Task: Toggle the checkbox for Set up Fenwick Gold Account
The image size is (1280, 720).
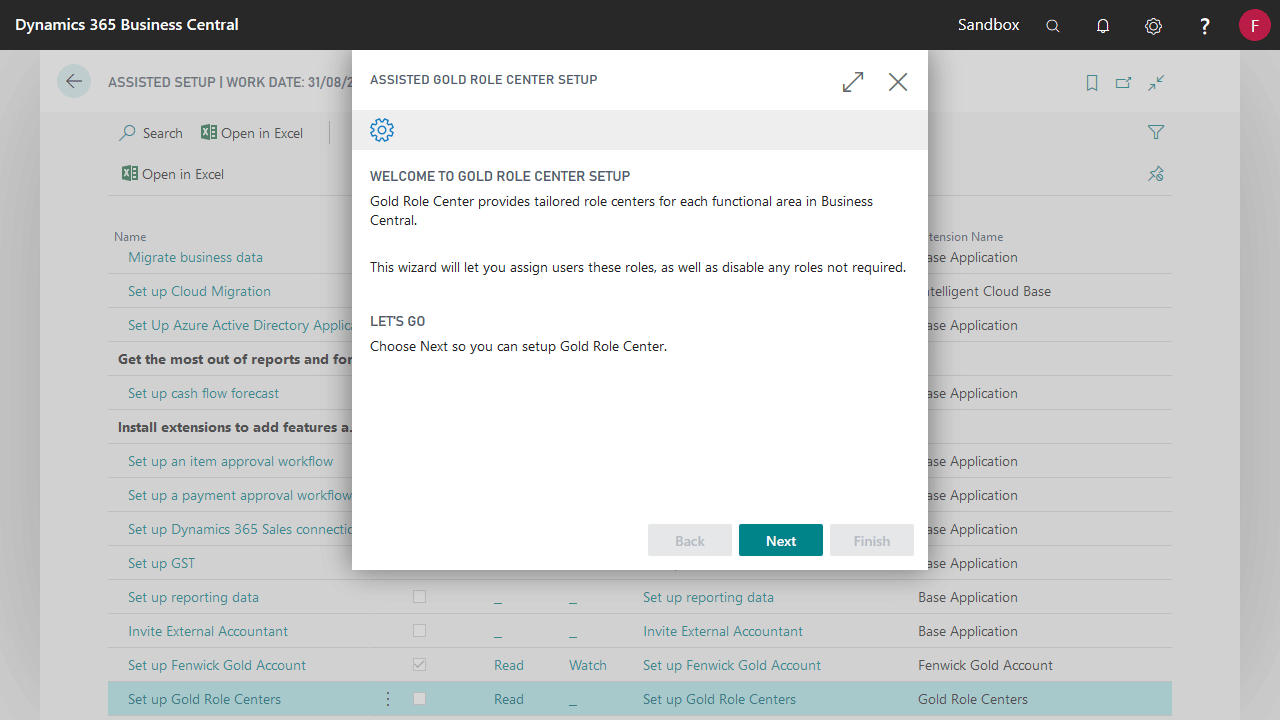Action: pos(419,664)
